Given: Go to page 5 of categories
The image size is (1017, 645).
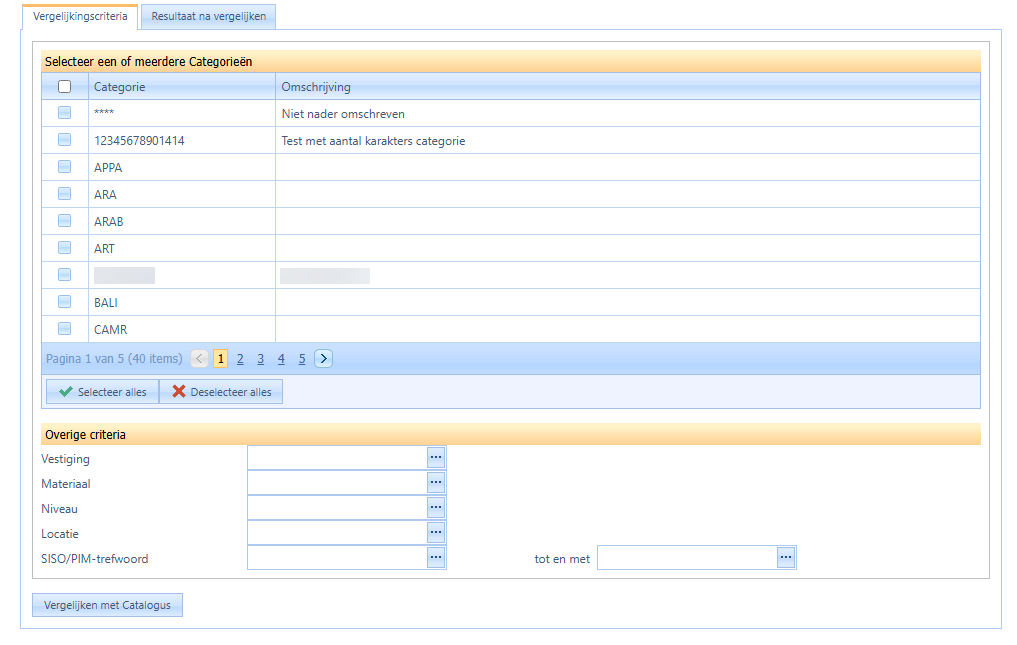Looking at the screenshot, I should pyautogui.click(x=301, y=359).
